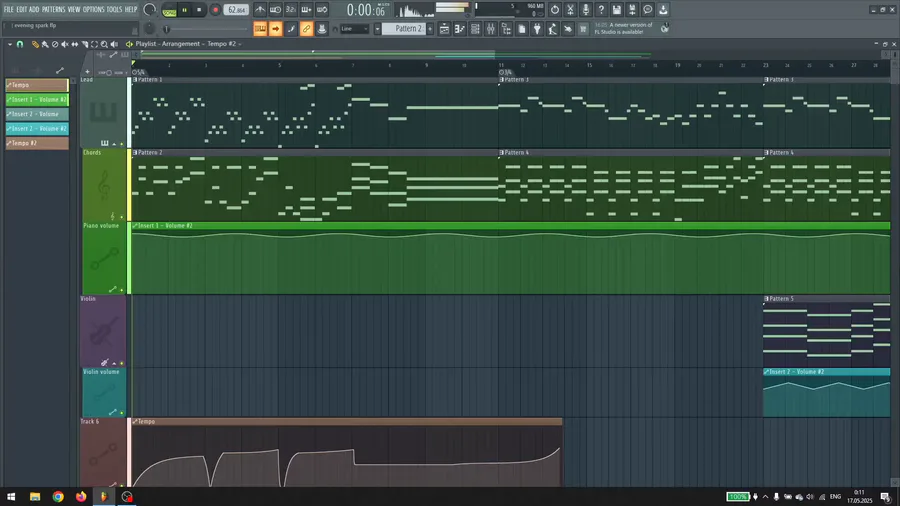
Task: Toggle the overdub/blend recording icon
Action: [307, 10]
